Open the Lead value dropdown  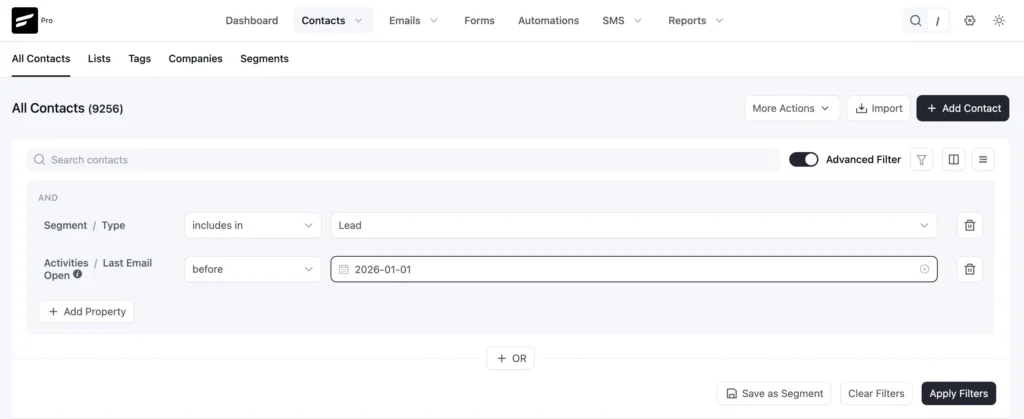click(633, 225)
